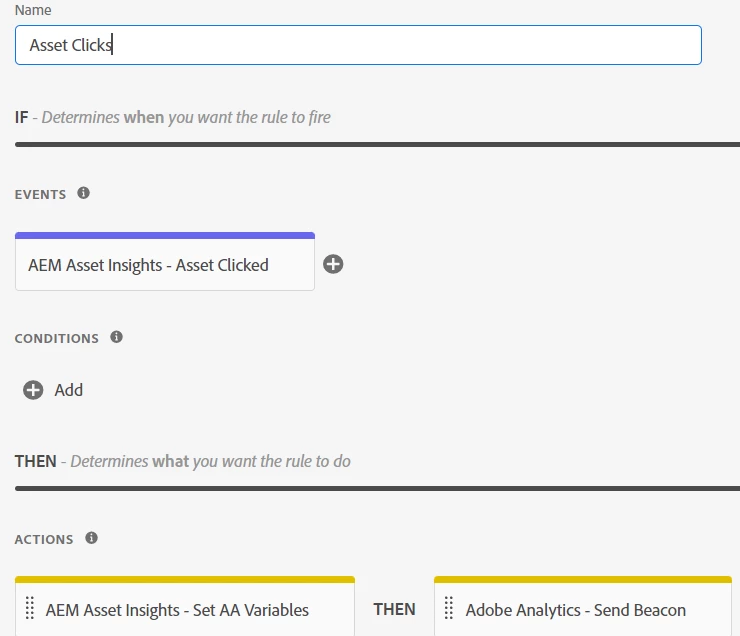Click the ACTIONS section heading
740x636 pixels.
(x=44, y=540)
